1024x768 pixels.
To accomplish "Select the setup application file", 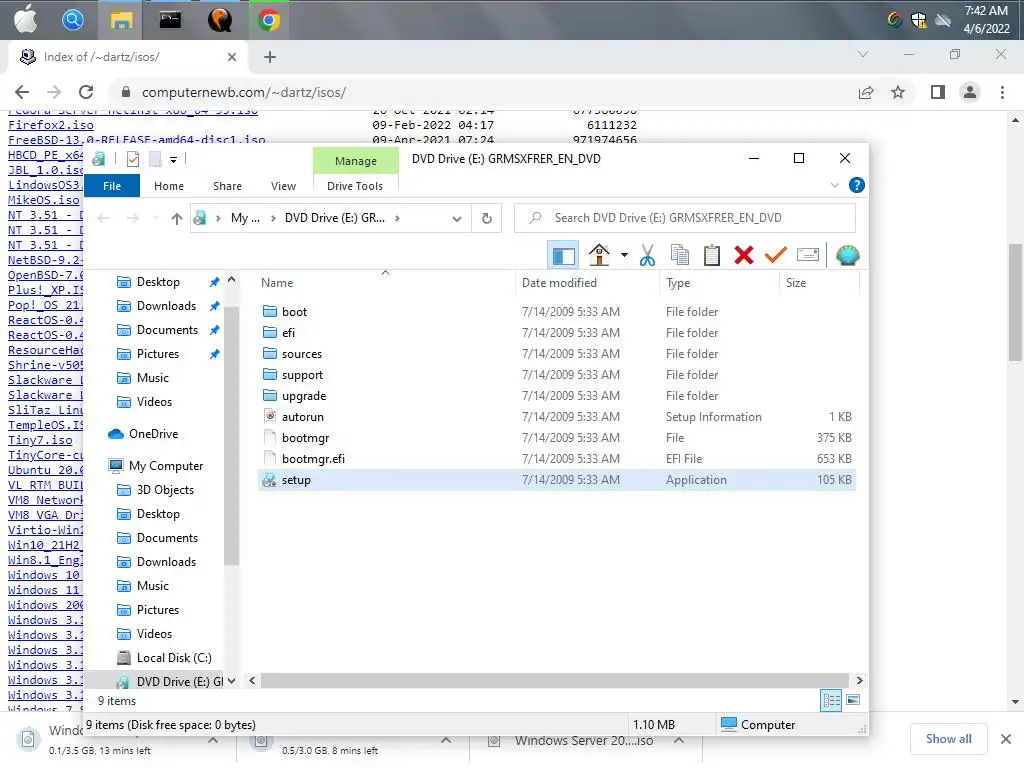I will coord(556,480).
